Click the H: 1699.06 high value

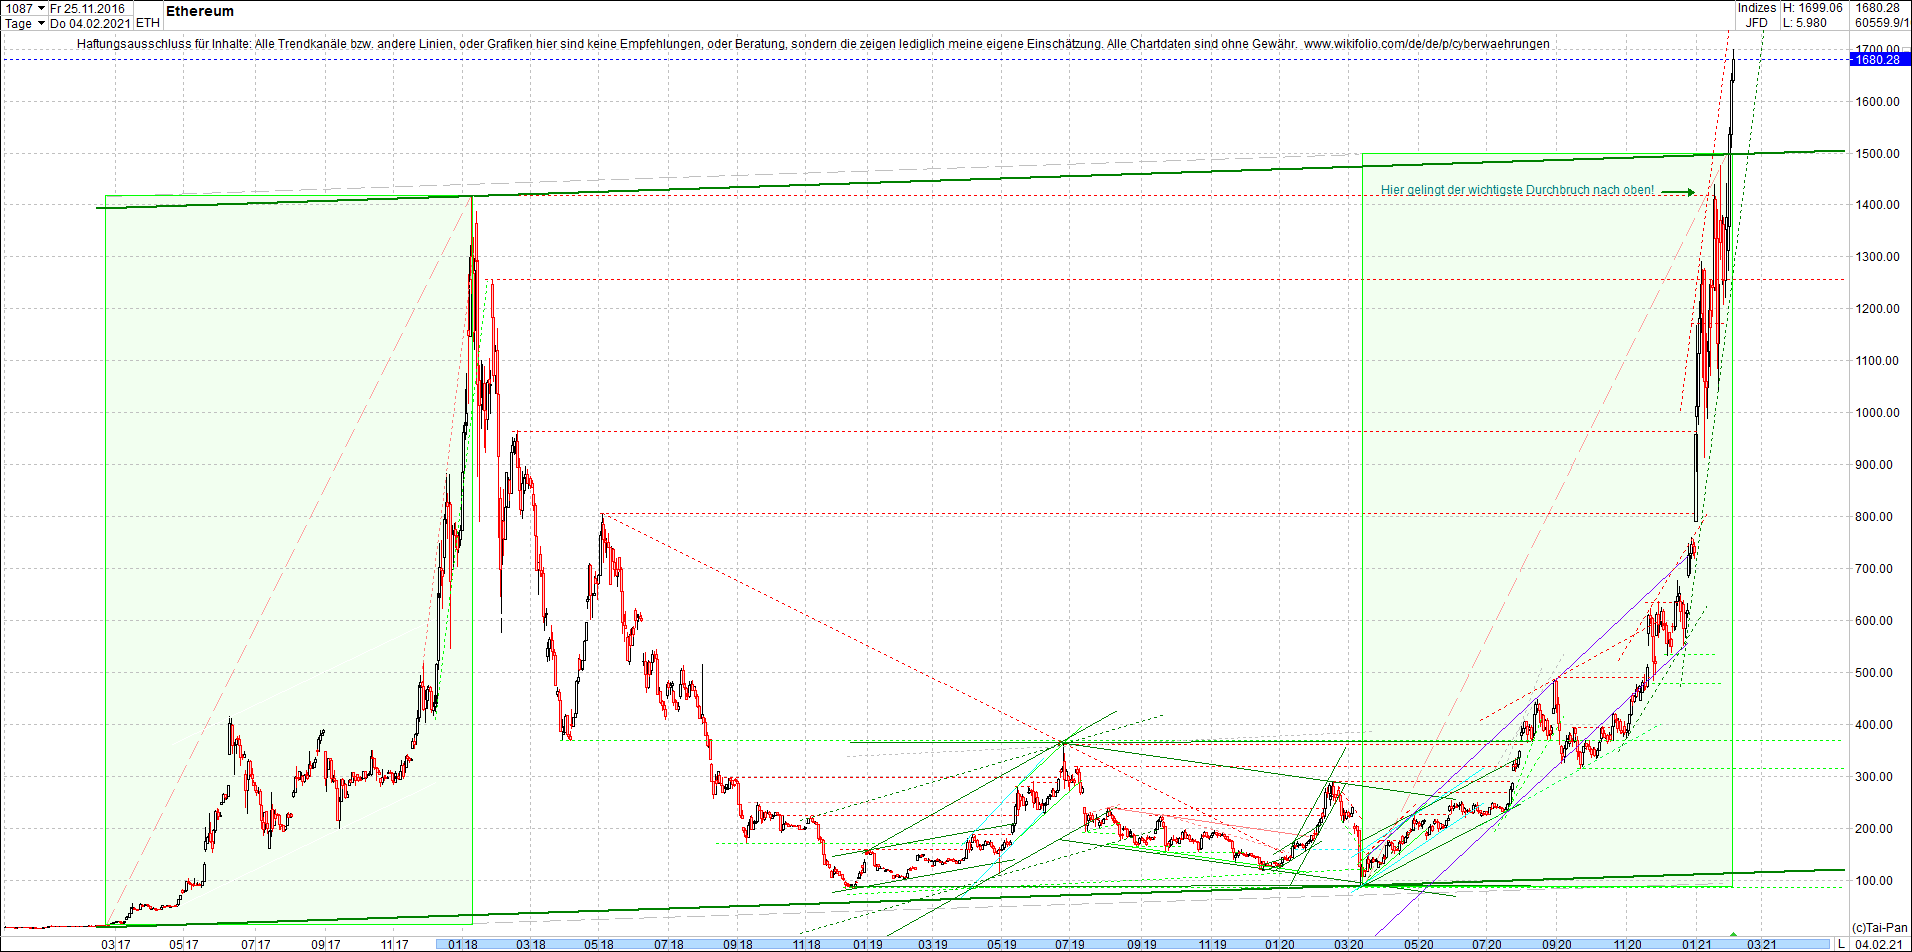pos(1812,8)
